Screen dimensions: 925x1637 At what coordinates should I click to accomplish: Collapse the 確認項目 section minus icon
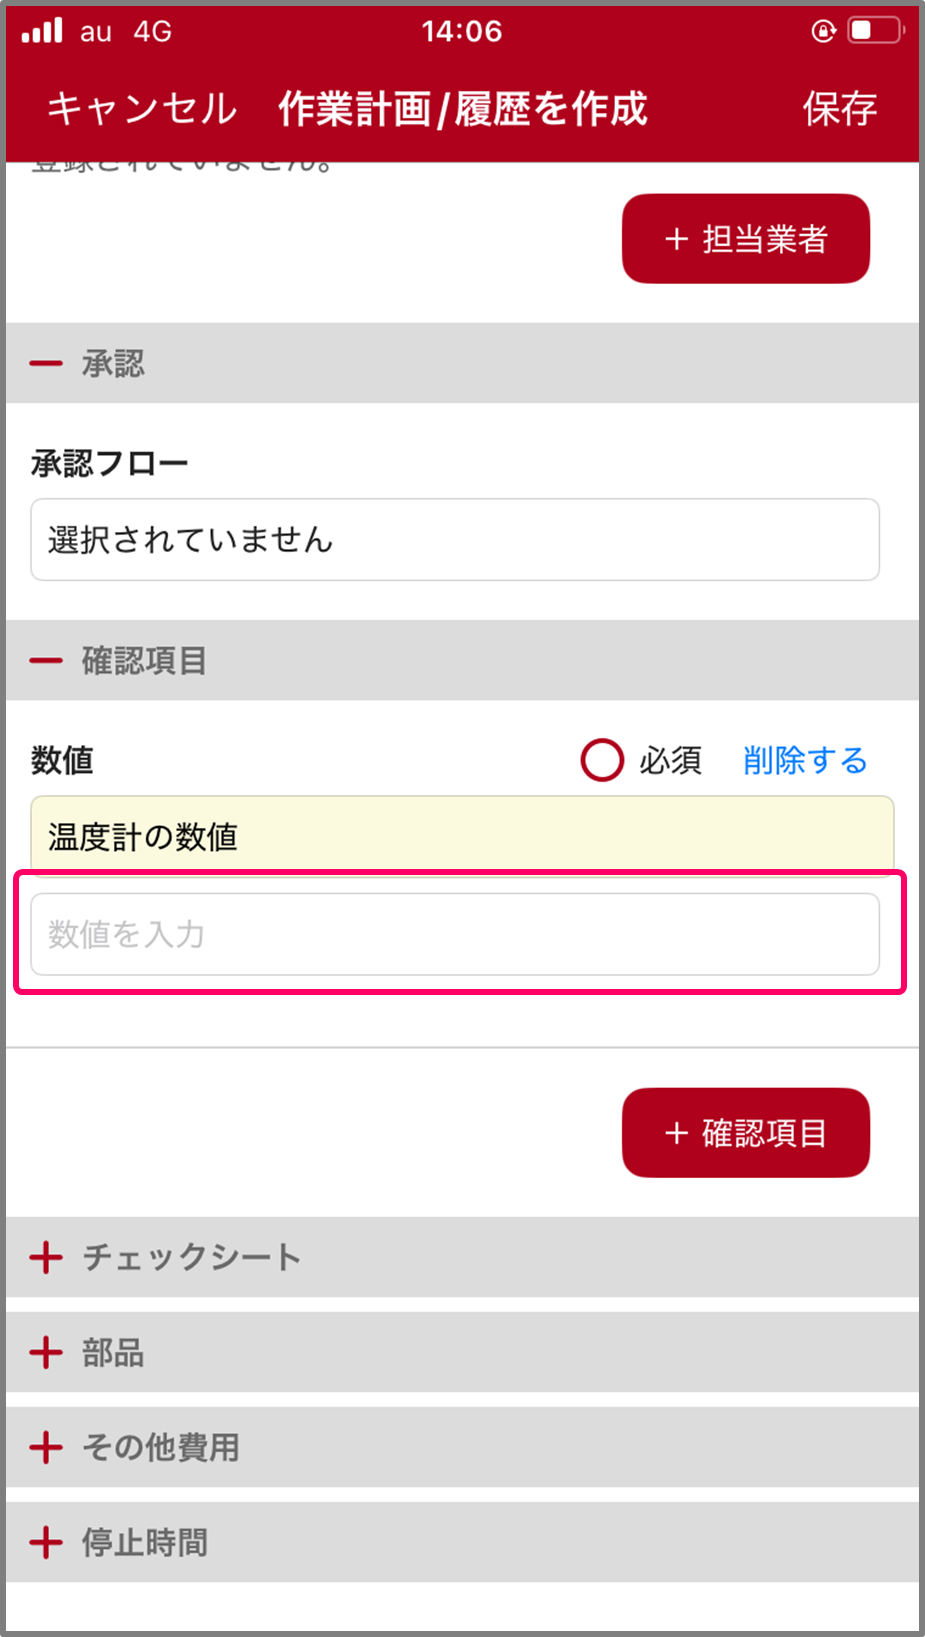pyautogui.click(x=46, y=661)
